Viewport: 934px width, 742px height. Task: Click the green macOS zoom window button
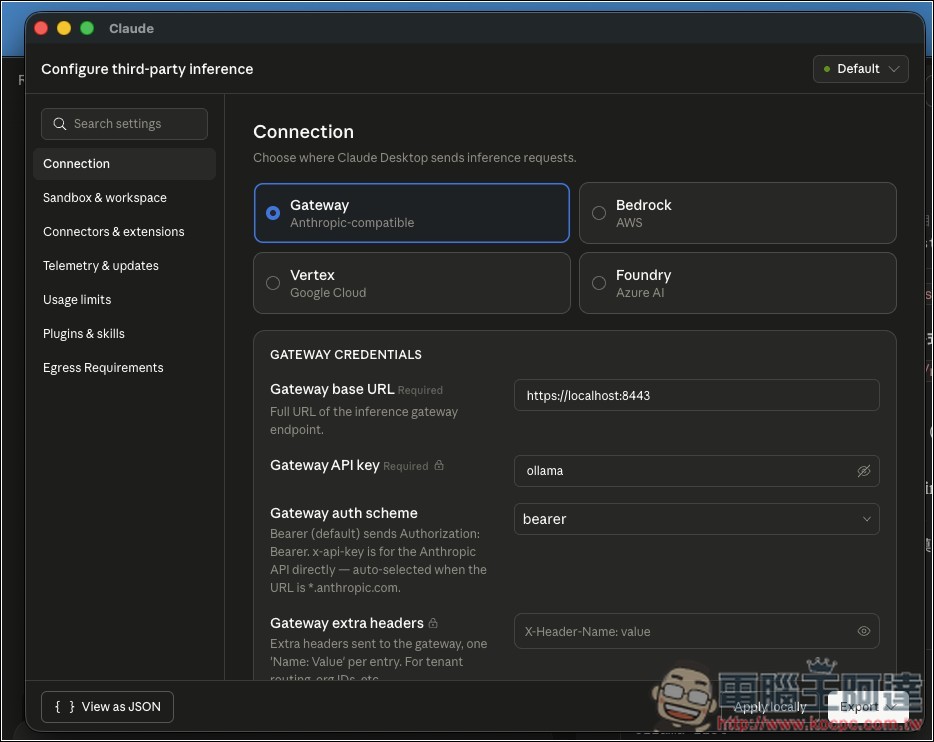coord(87,28)
